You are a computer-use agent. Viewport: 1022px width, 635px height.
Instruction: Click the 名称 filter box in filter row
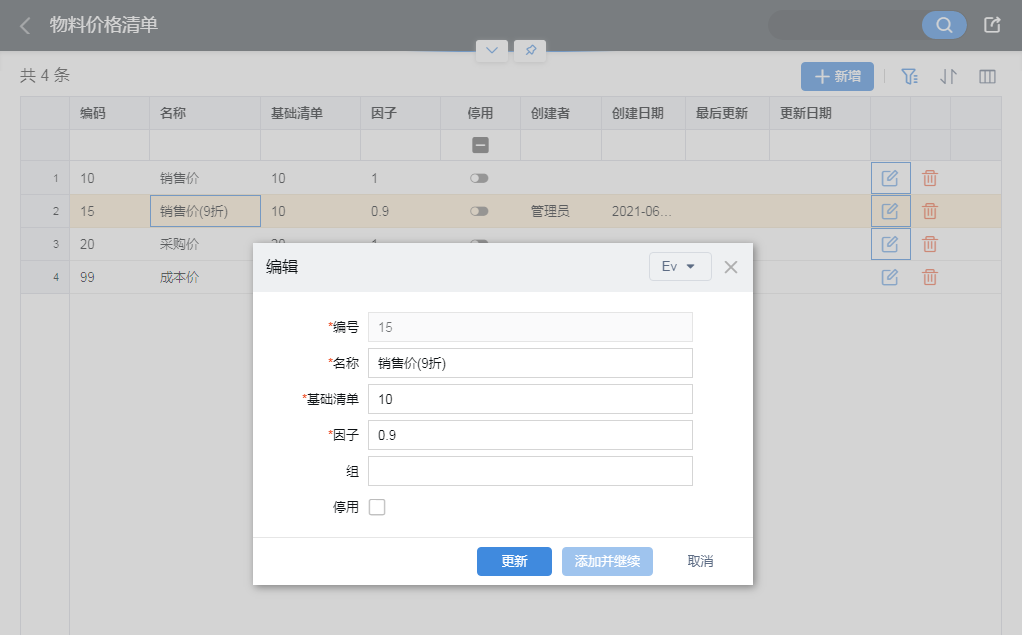205,145
